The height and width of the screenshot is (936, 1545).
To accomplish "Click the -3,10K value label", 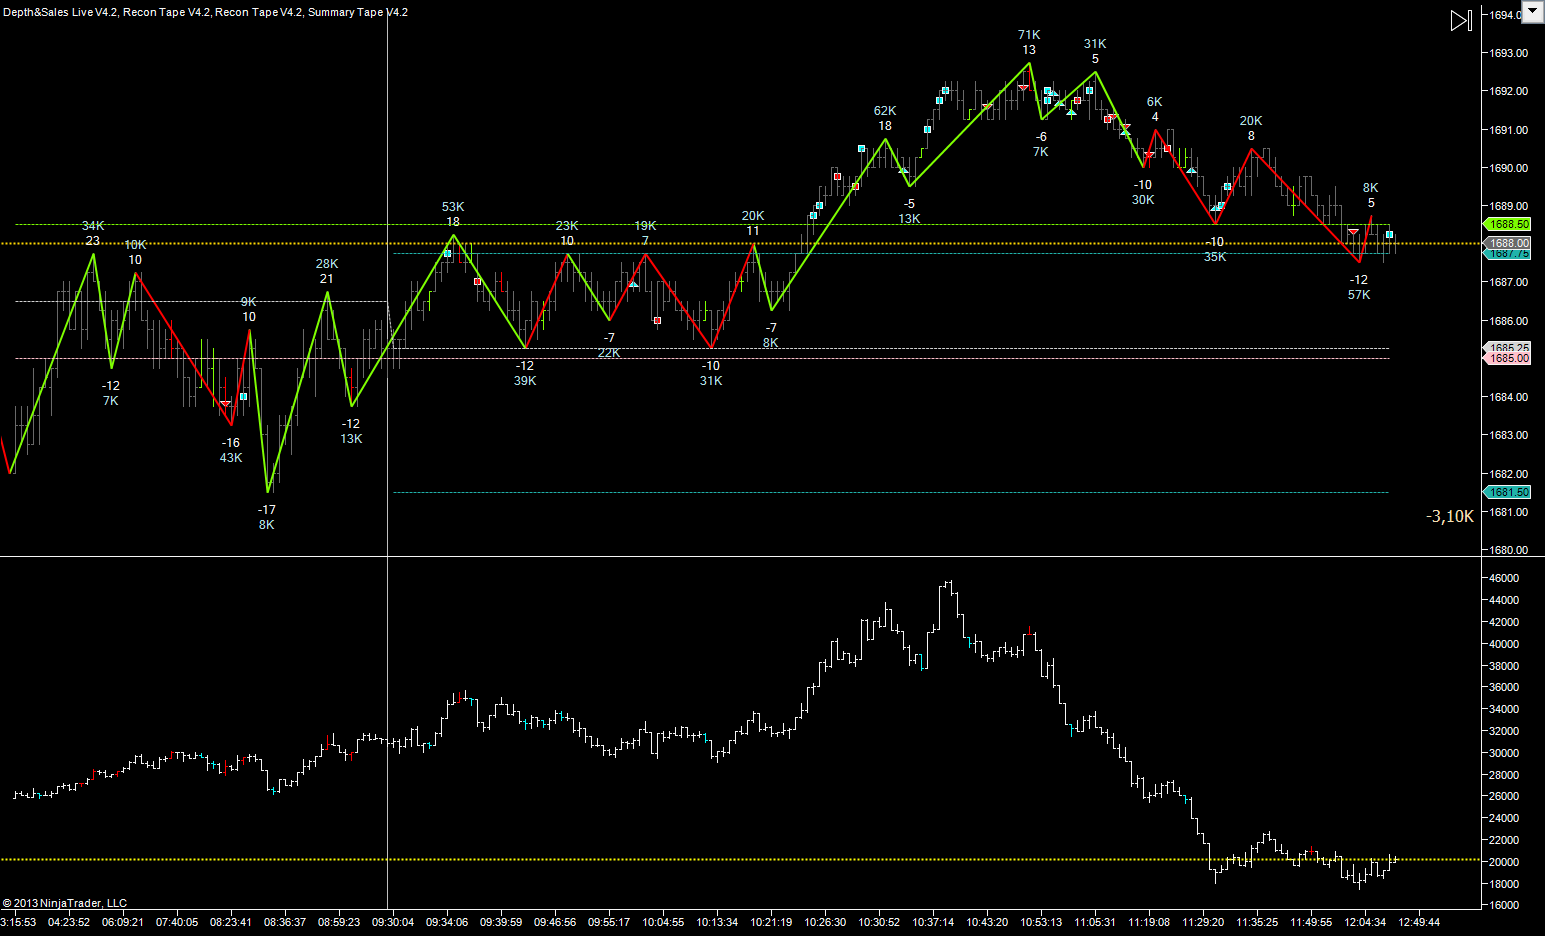I will [x=1450, y=516].
